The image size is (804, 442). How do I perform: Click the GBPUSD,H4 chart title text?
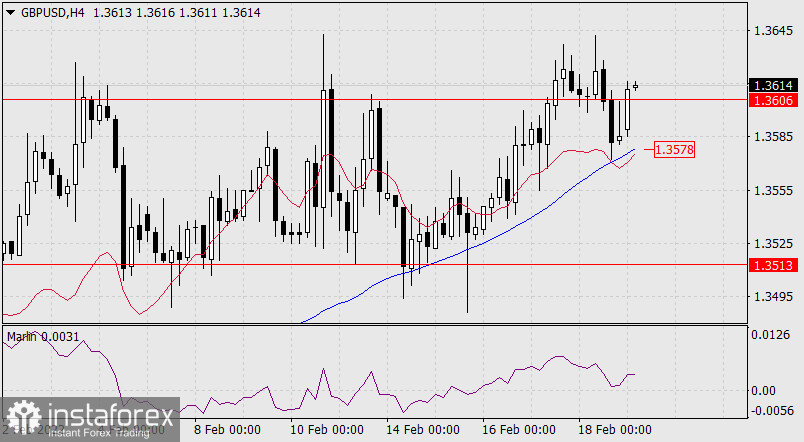(x=53, y=12)
